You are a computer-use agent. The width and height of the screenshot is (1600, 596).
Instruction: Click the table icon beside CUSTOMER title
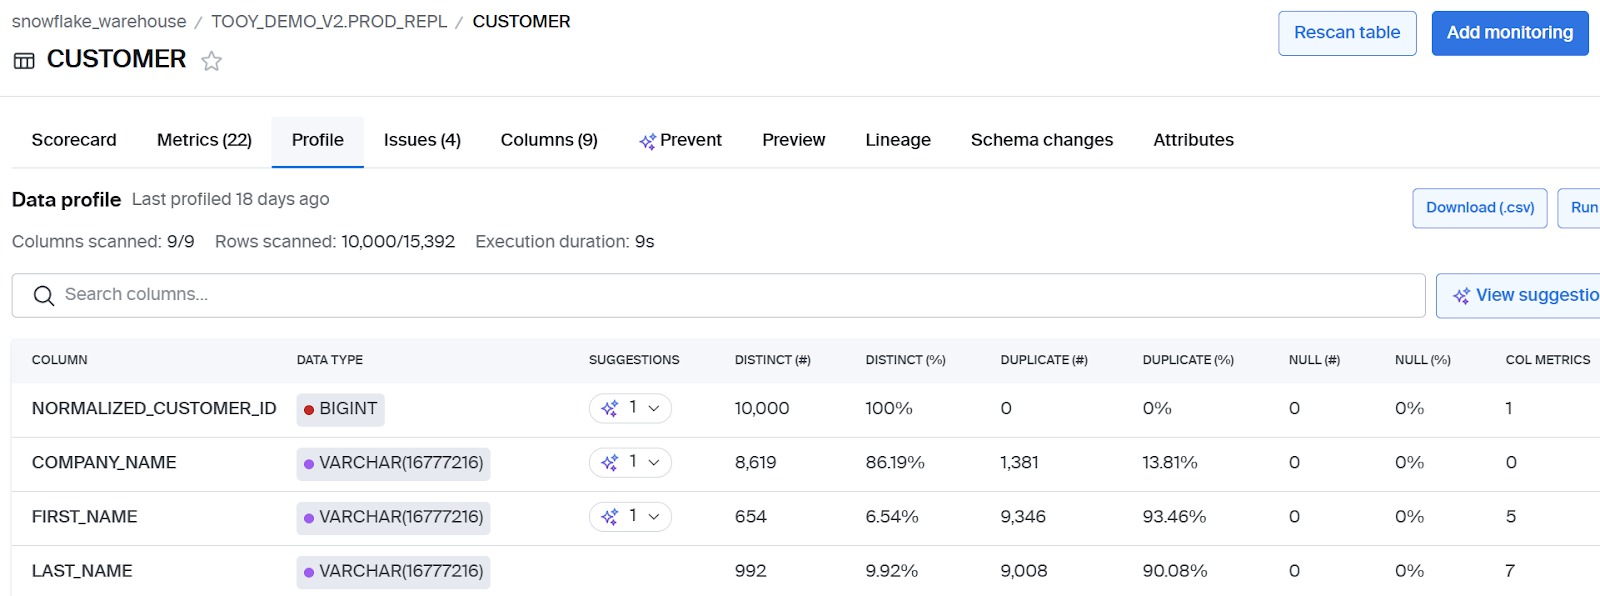[x=24, y=61]
